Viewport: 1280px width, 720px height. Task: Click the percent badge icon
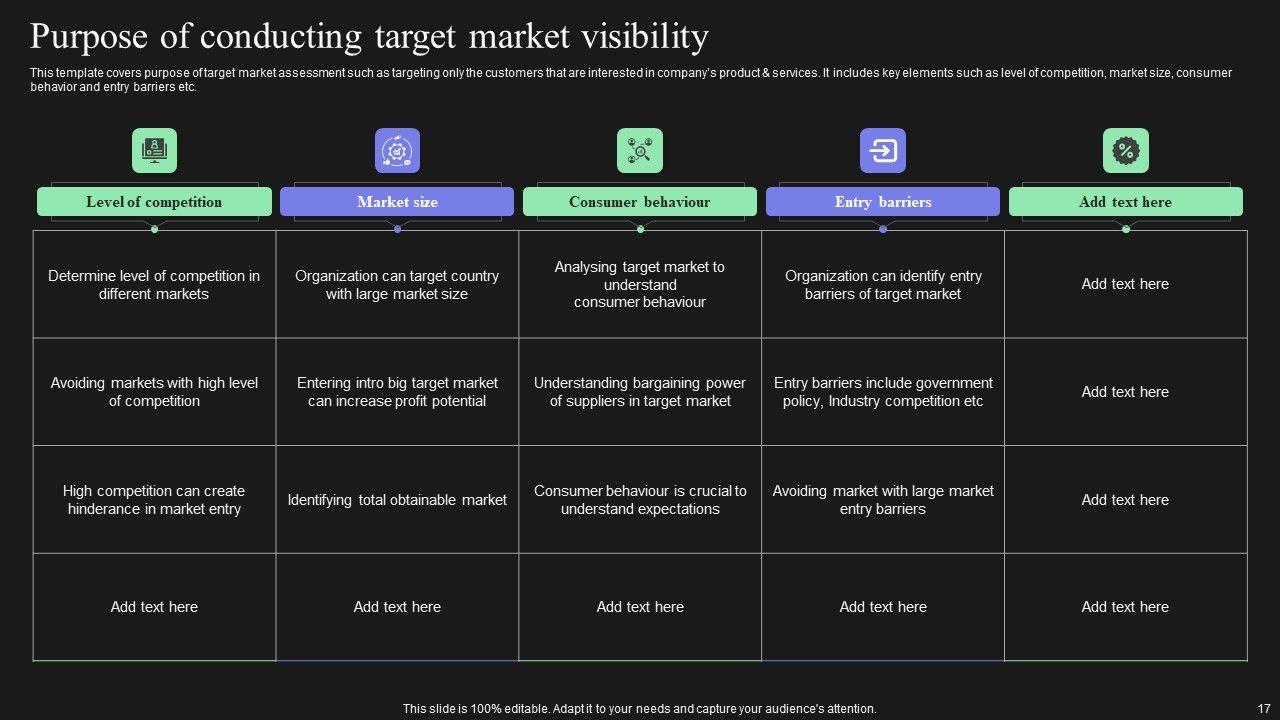coord(1126,151)
